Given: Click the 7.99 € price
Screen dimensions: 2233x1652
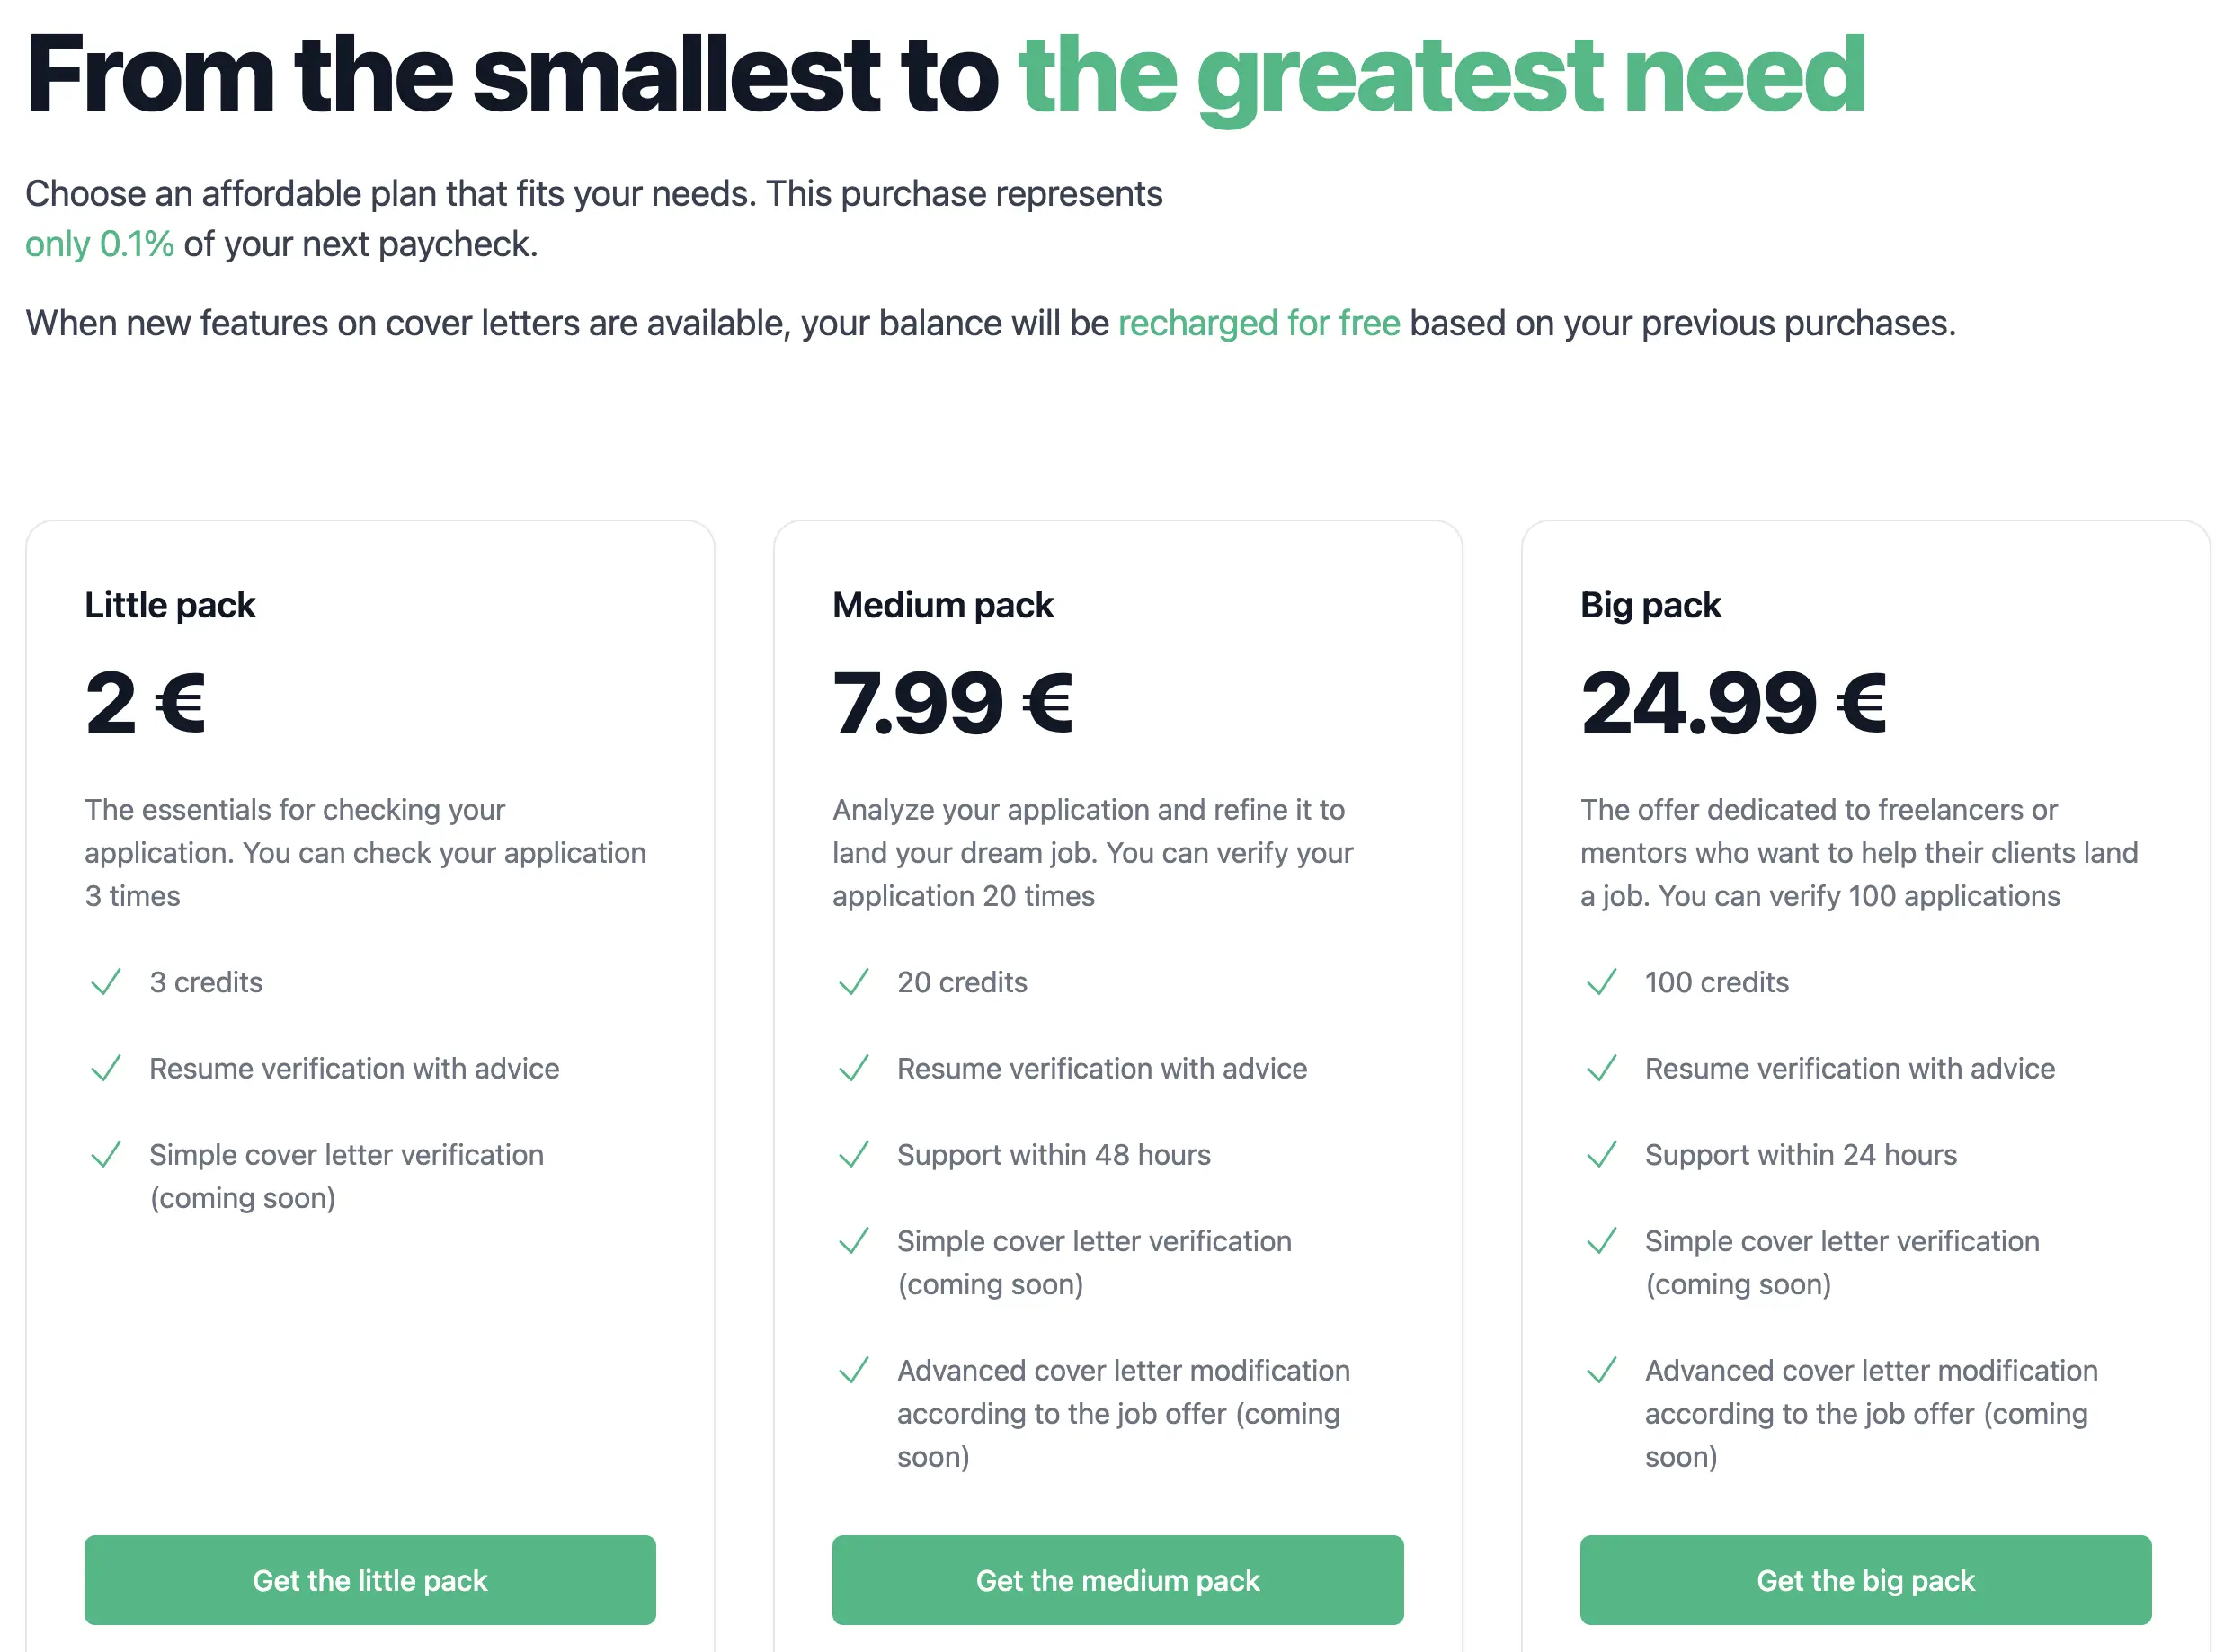Looking at the screenshot, I should tap(952, 703).
